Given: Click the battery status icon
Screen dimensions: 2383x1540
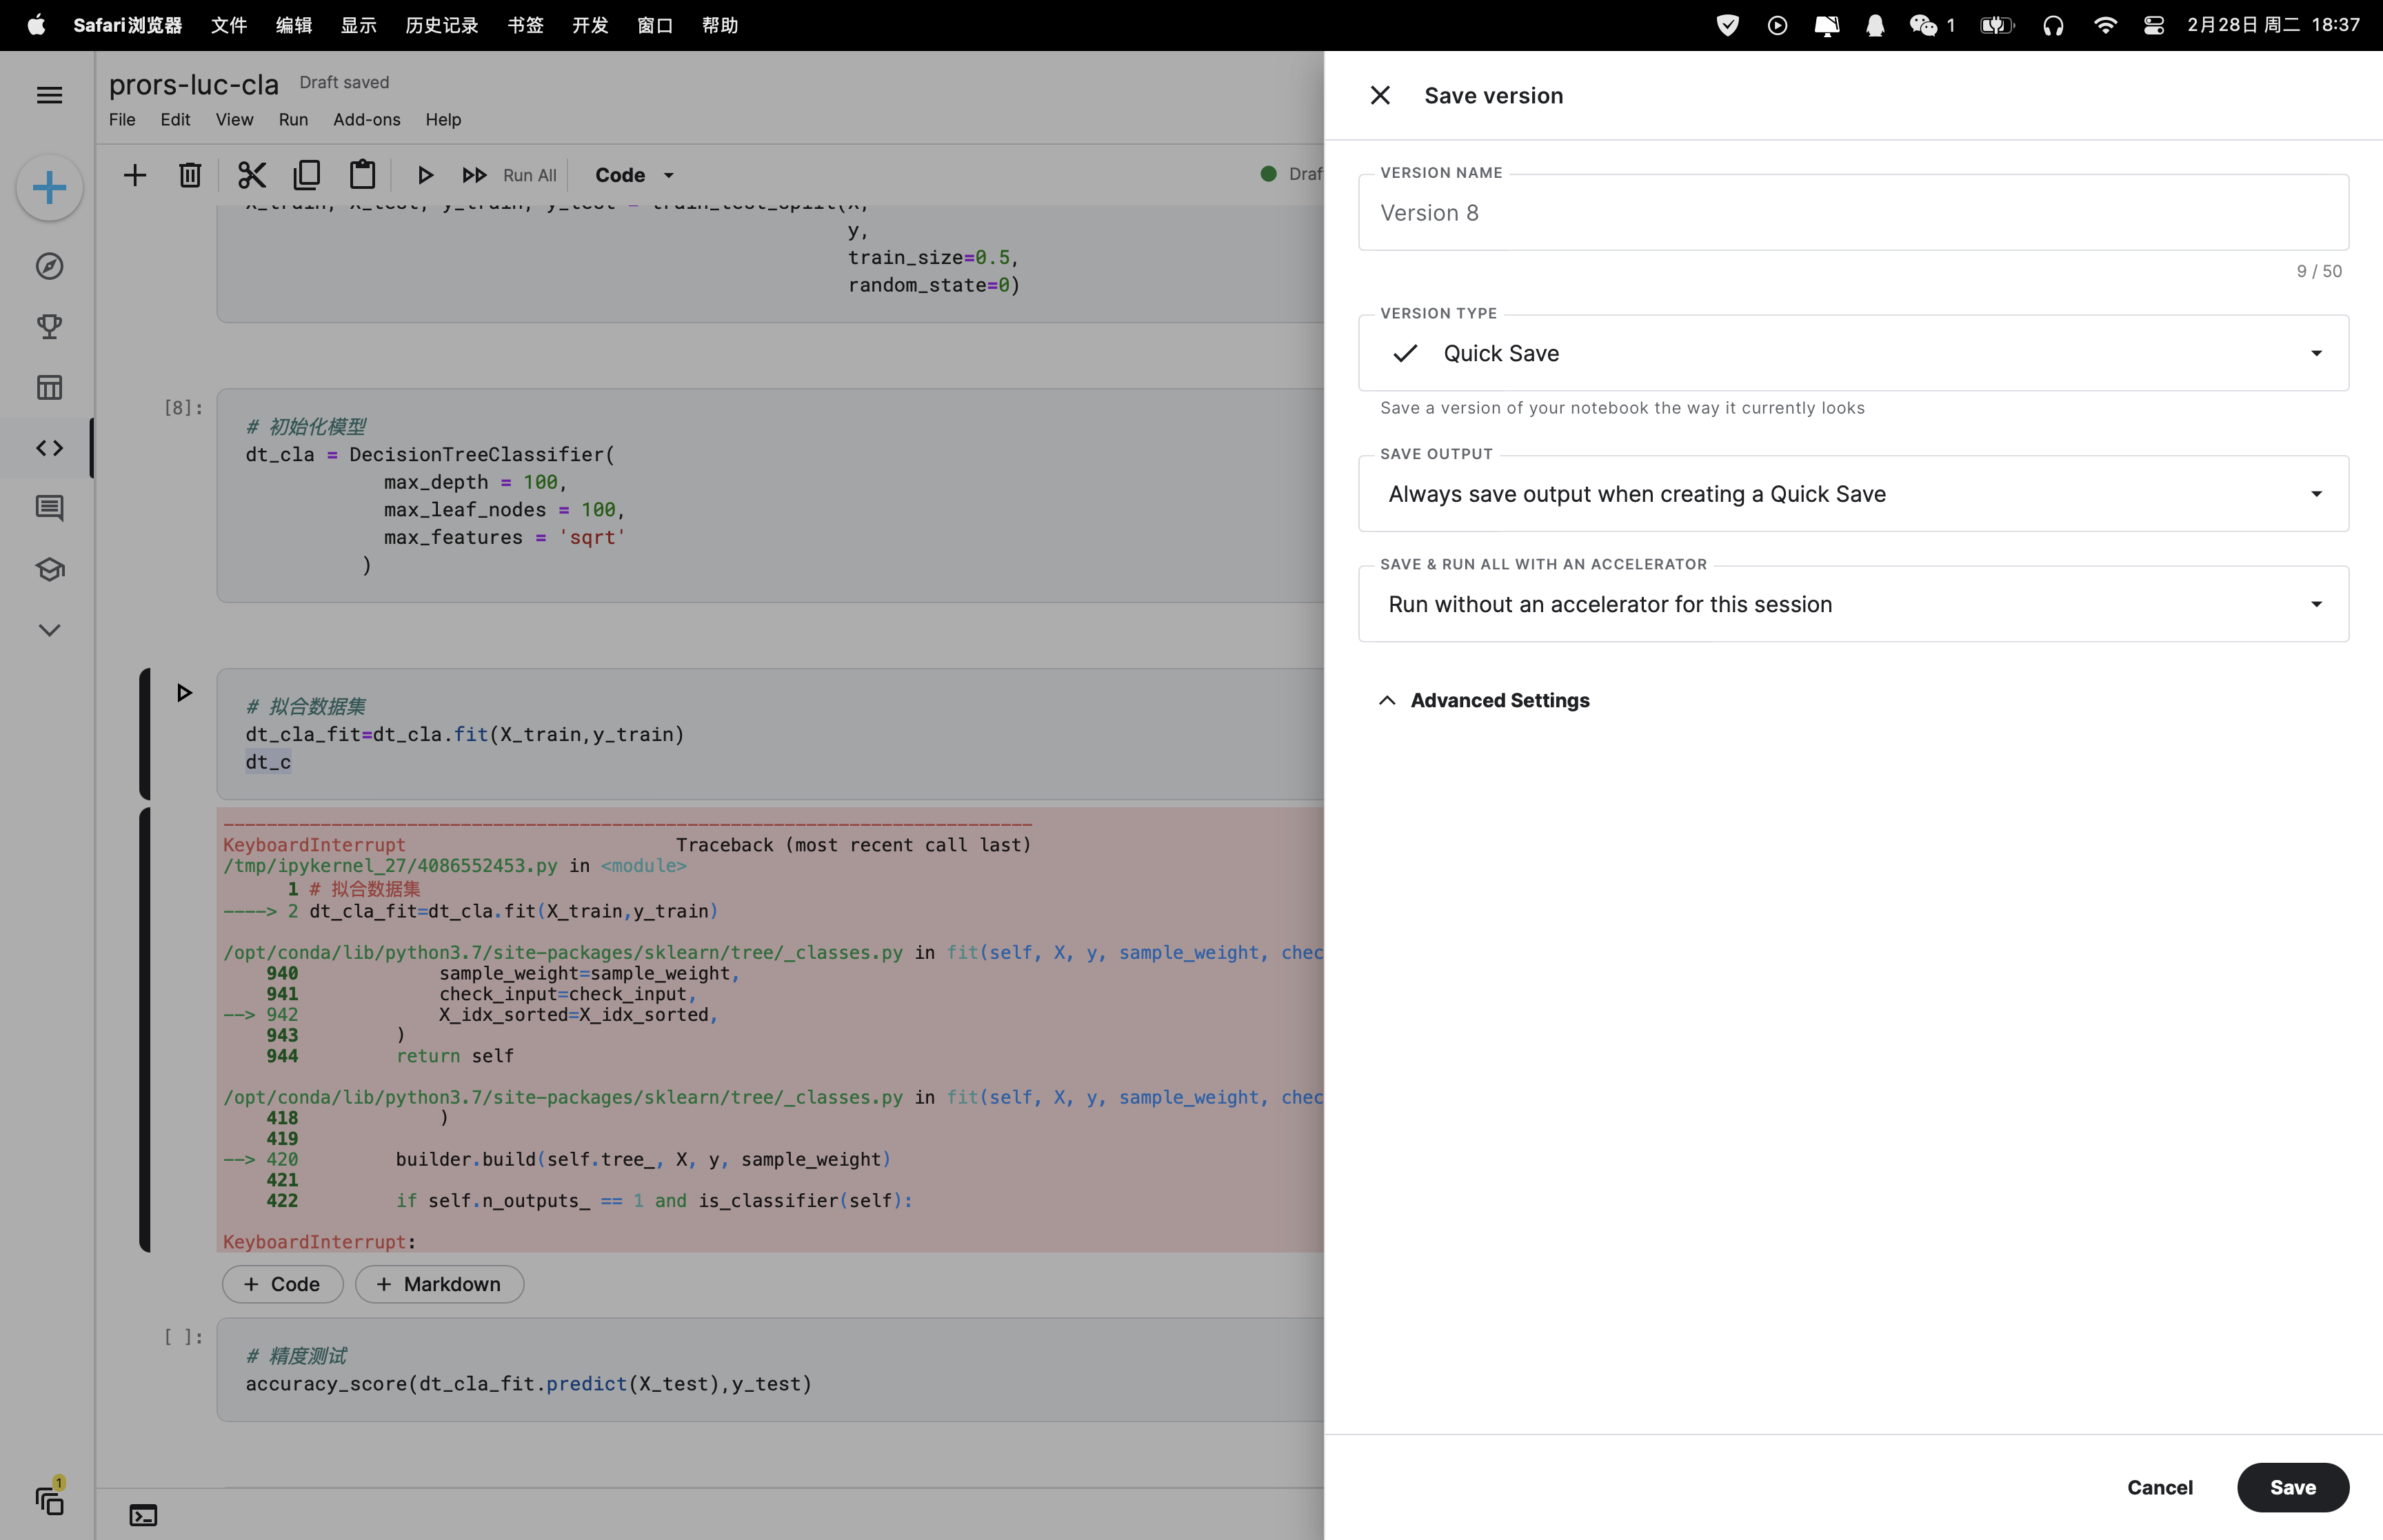Looking at the screenshot, I should [1997, 25].
